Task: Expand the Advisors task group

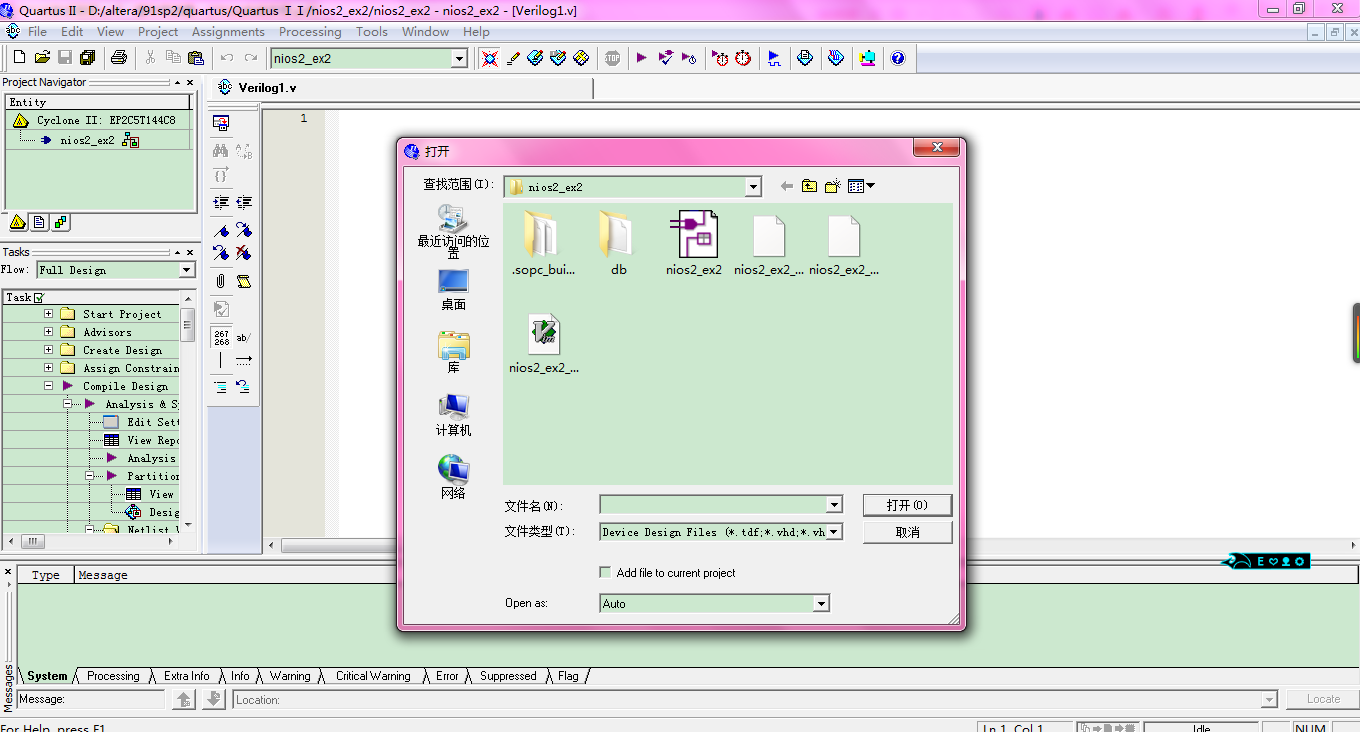Action: [48, 332]
